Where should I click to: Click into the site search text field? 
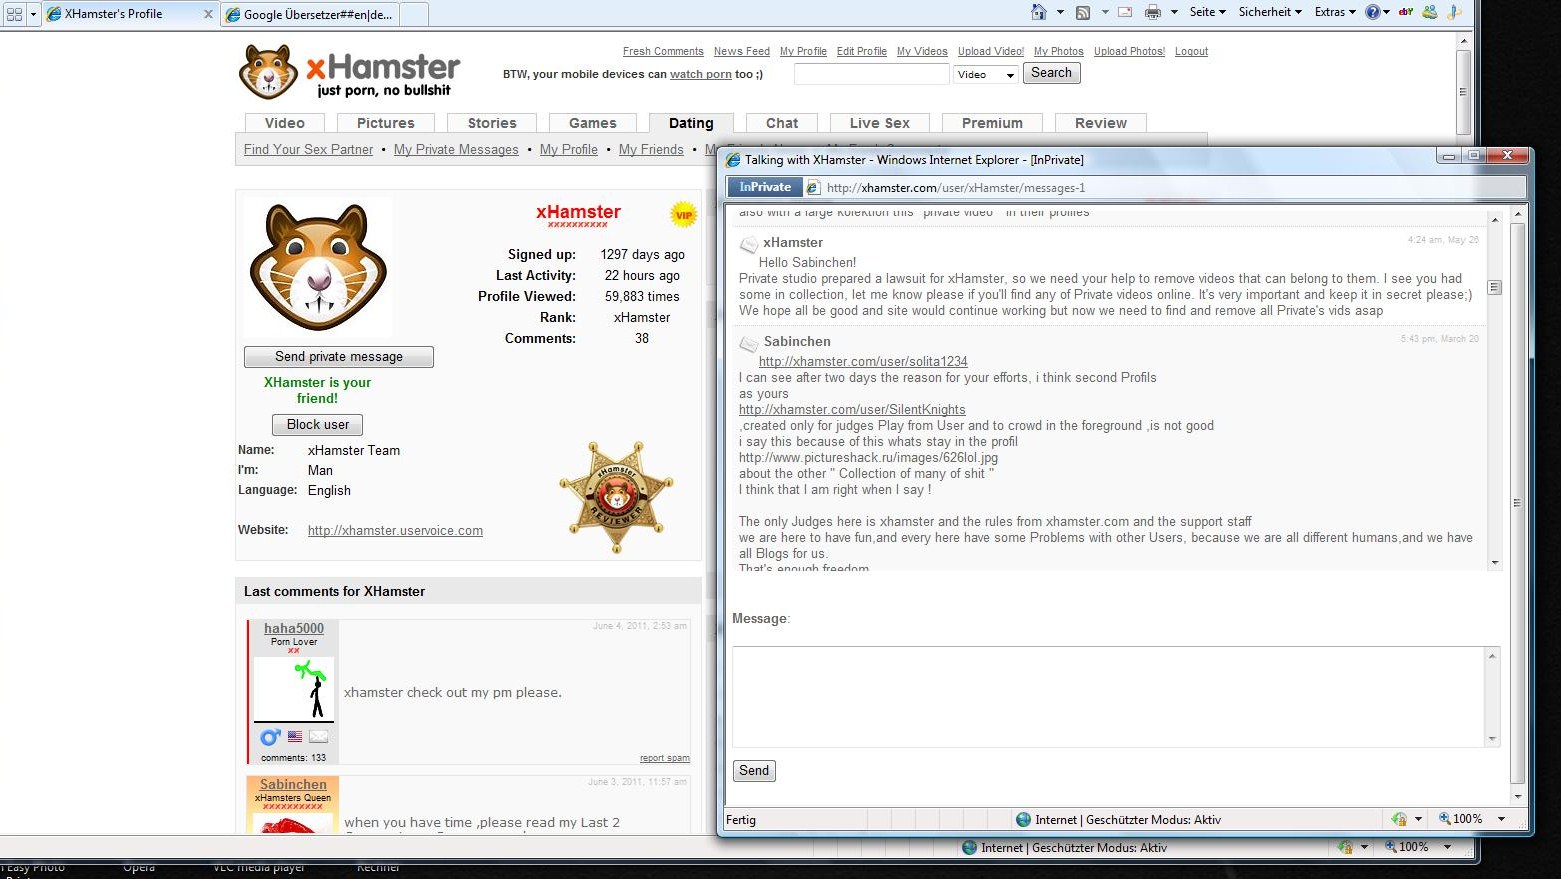[x=871, y=74]
